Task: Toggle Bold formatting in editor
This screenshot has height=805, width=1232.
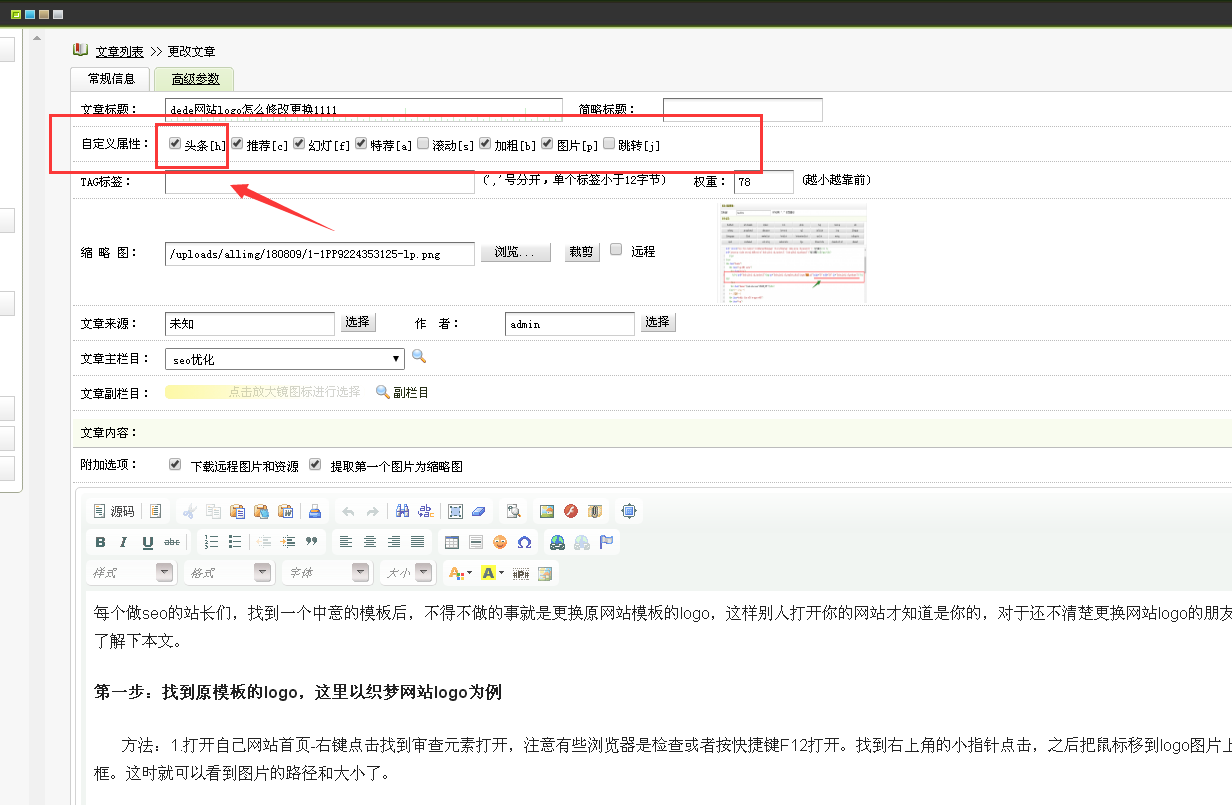Action: pos(100,542)
